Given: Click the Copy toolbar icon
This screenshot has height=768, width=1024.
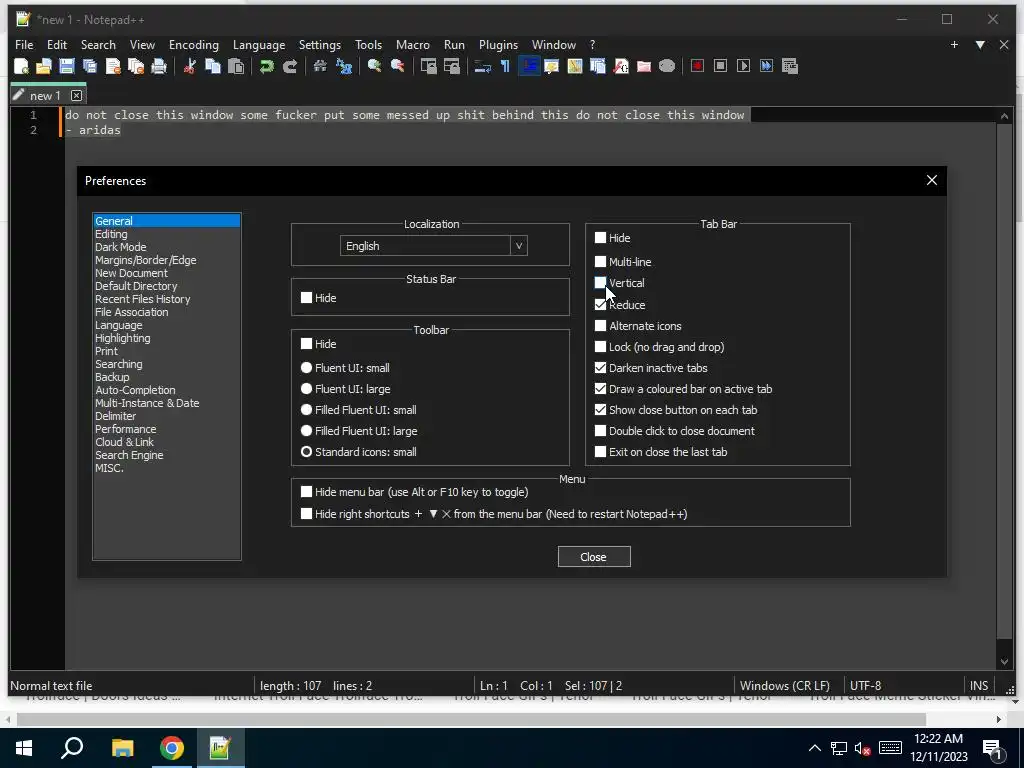Looking at the screenshot, I should tap(213, 66).
